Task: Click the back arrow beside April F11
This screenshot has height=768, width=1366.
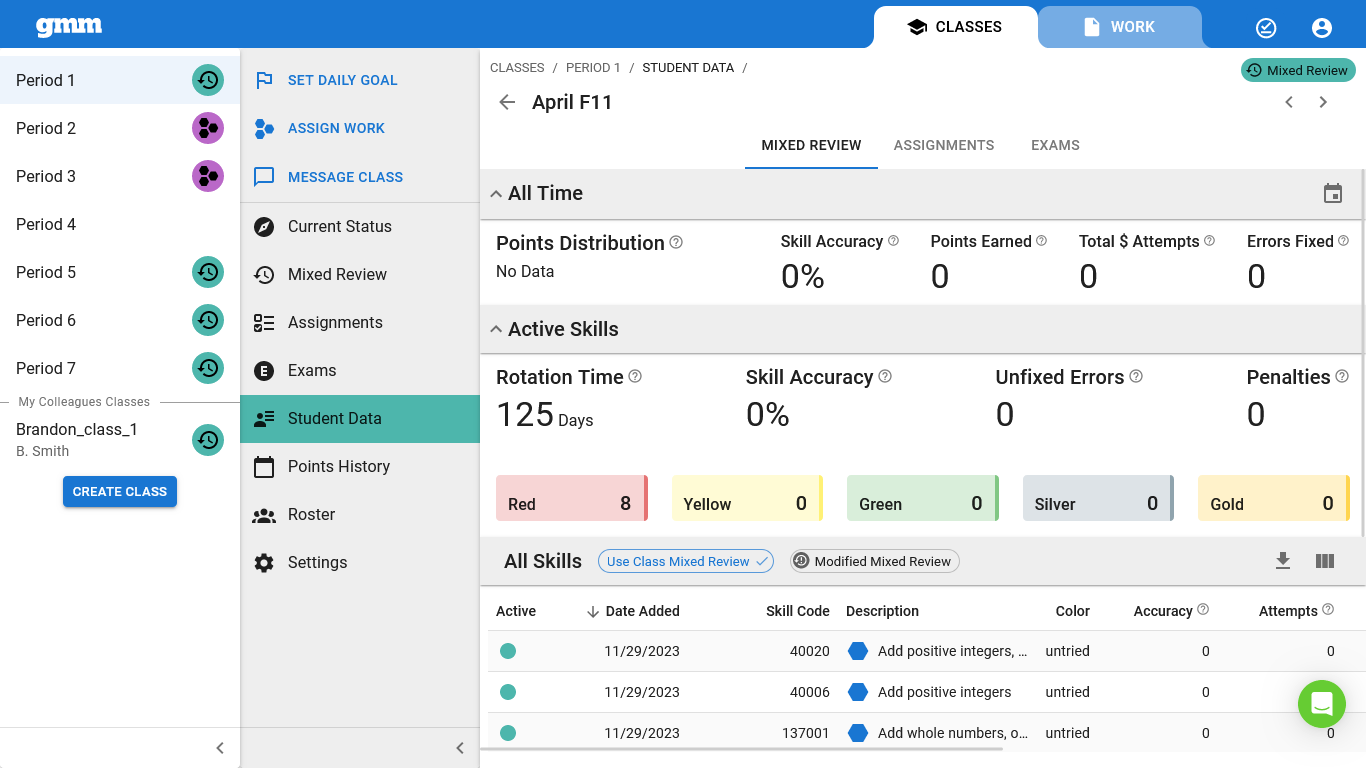Action: [507, 102]
